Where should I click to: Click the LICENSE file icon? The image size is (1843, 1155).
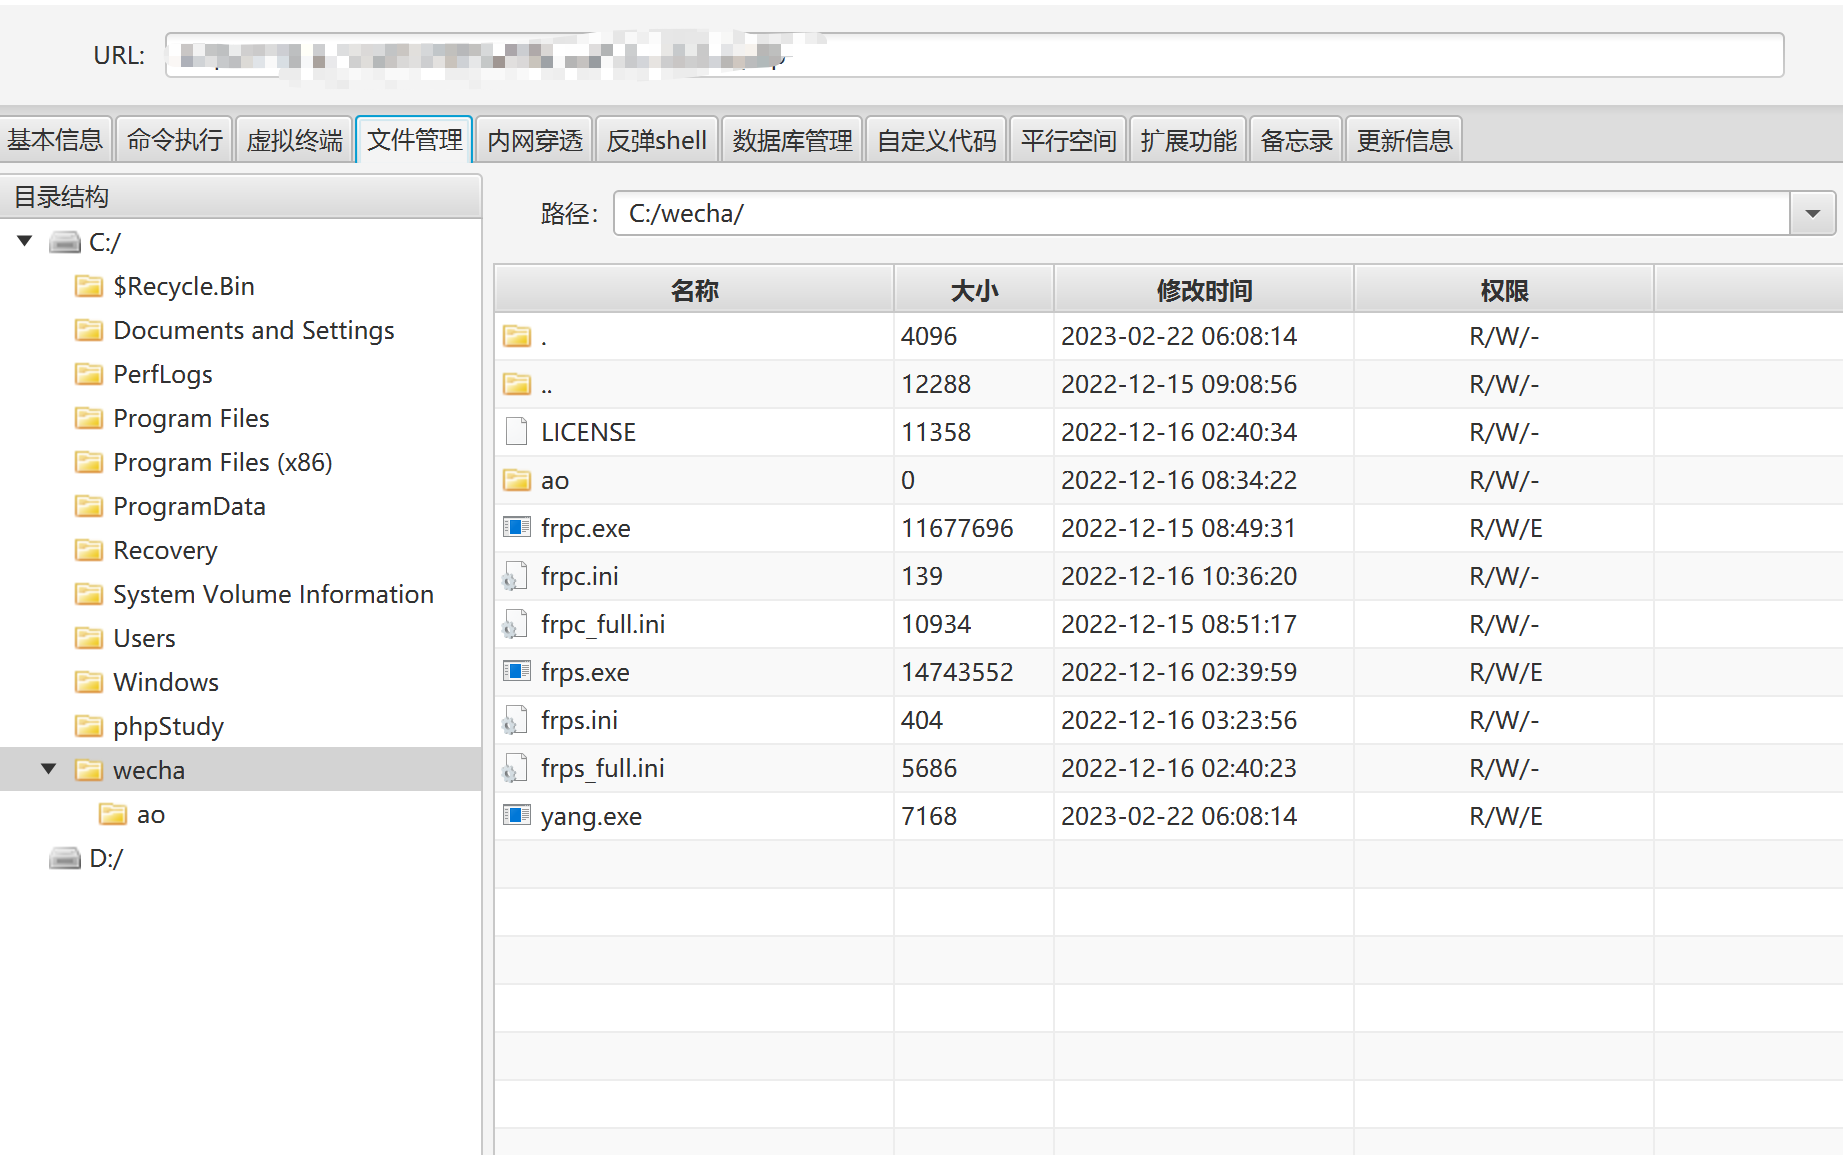[x=516, y=432]
